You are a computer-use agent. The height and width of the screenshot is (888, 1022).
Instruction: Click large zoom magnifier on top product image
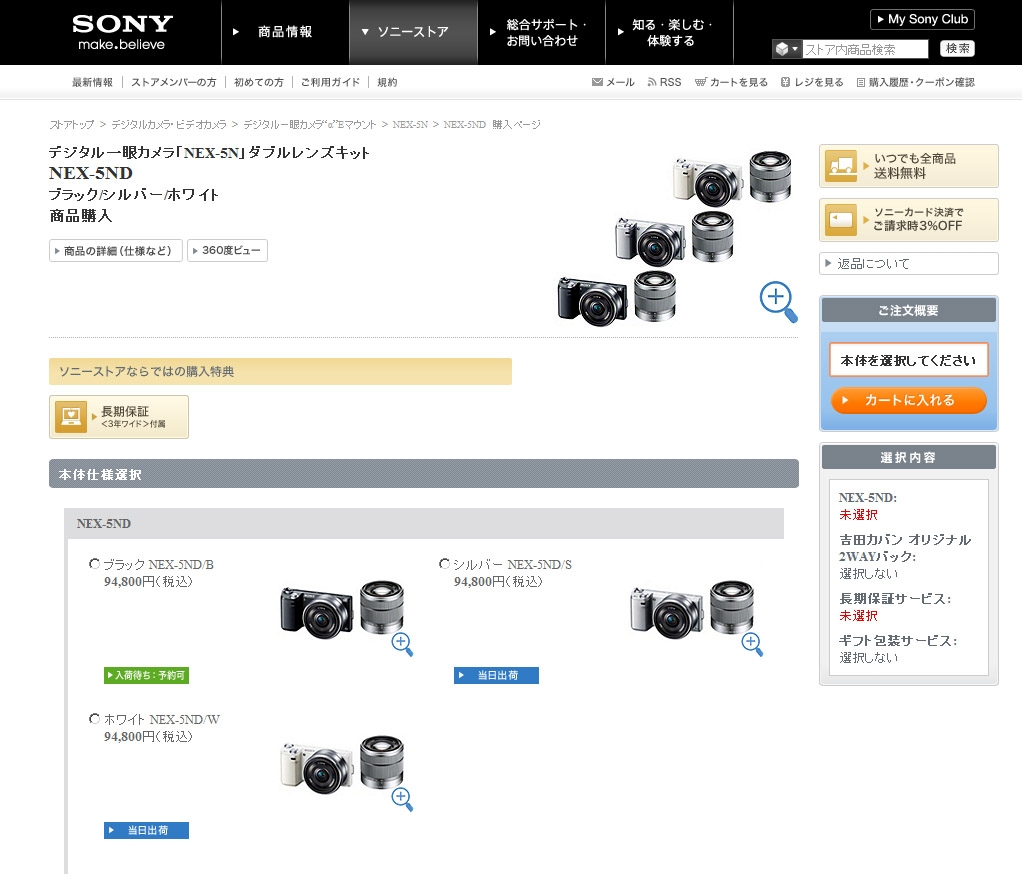click(x=778, y=302)
